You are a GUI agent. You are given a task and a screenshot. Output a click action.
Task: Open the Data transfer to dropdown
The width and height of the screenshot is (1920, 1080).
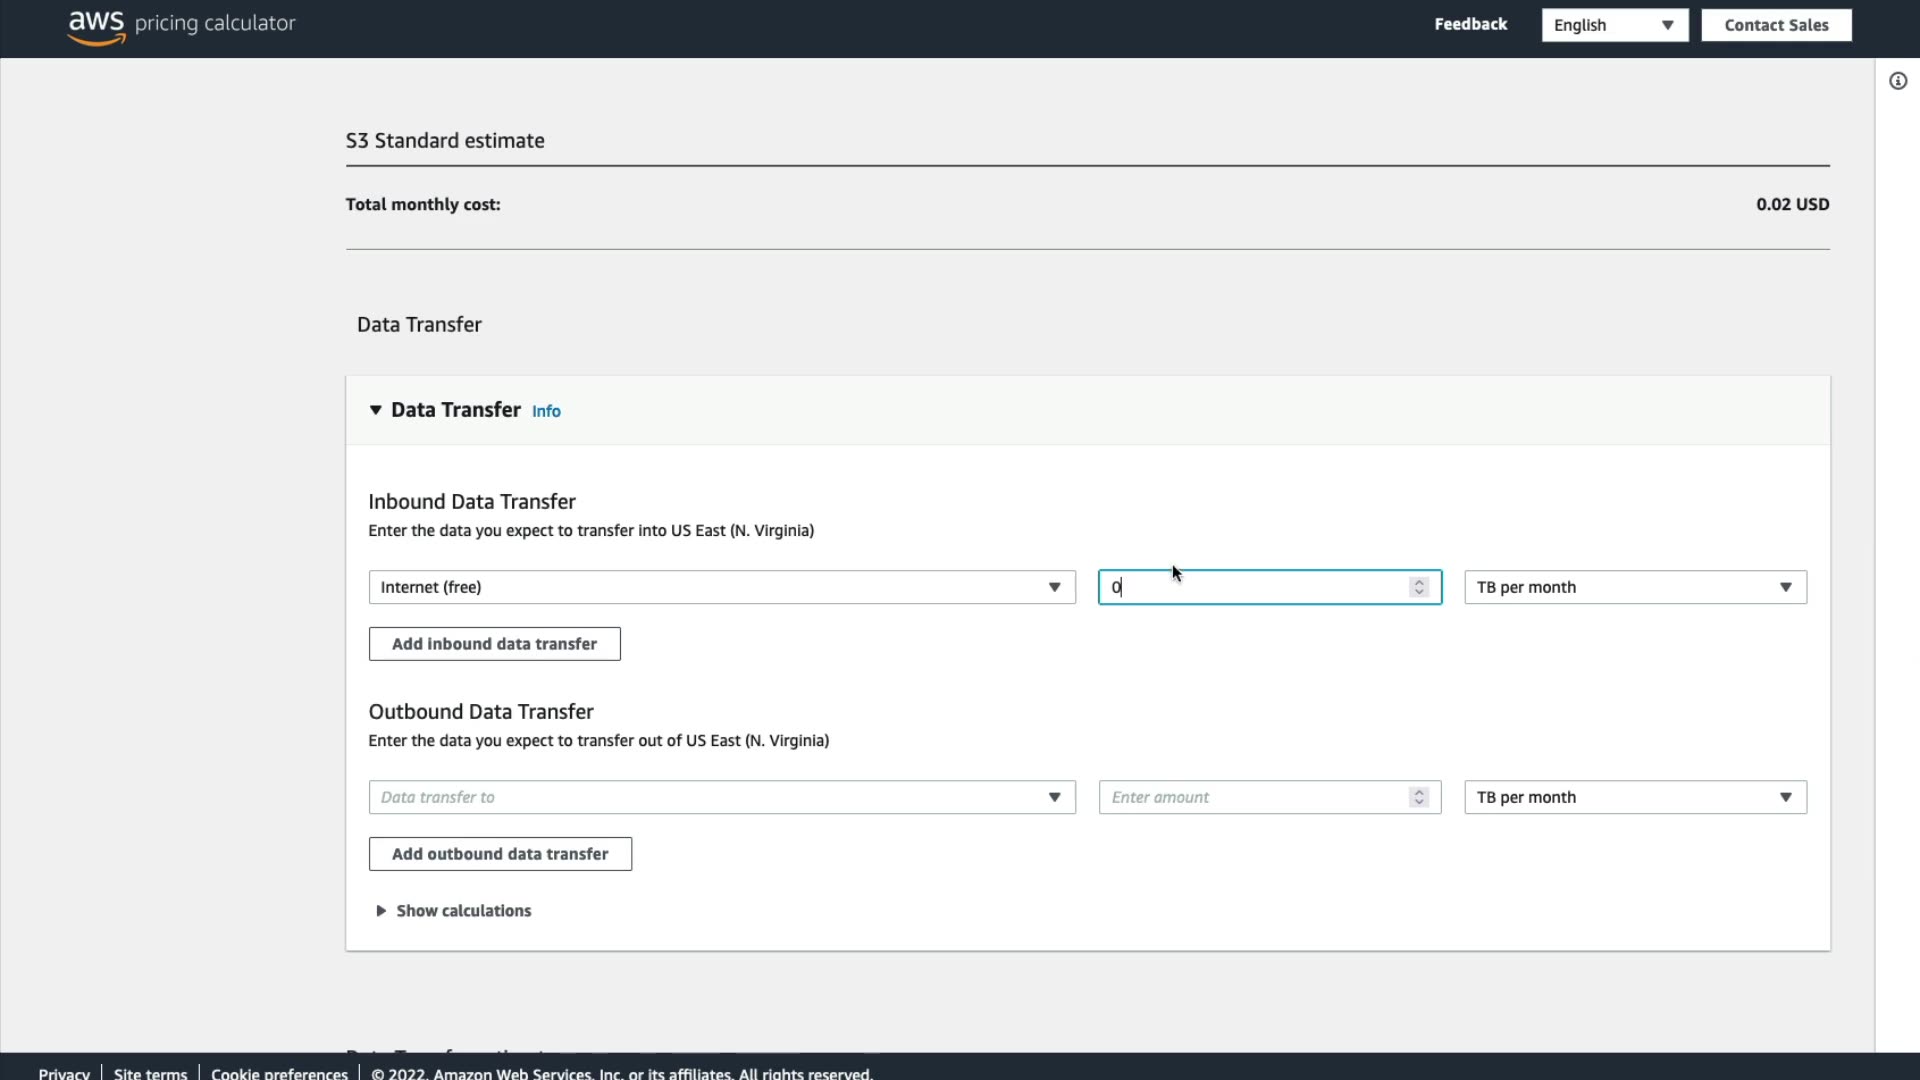point(721,797)
